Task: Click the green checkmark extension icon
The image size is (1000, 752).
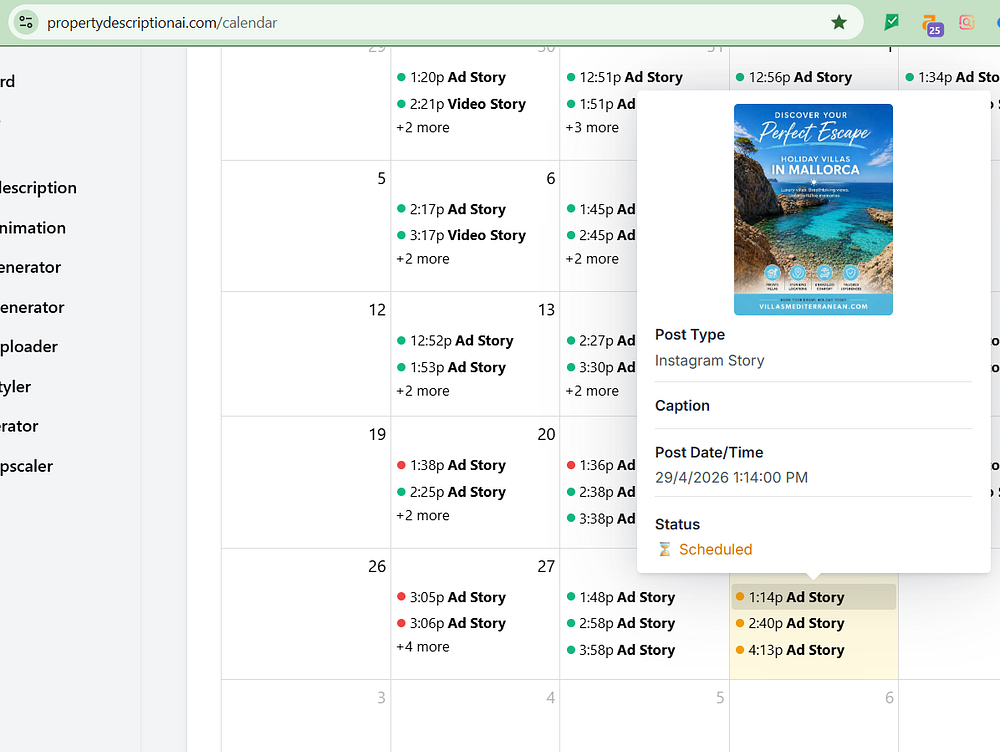Action: [892, 22]
